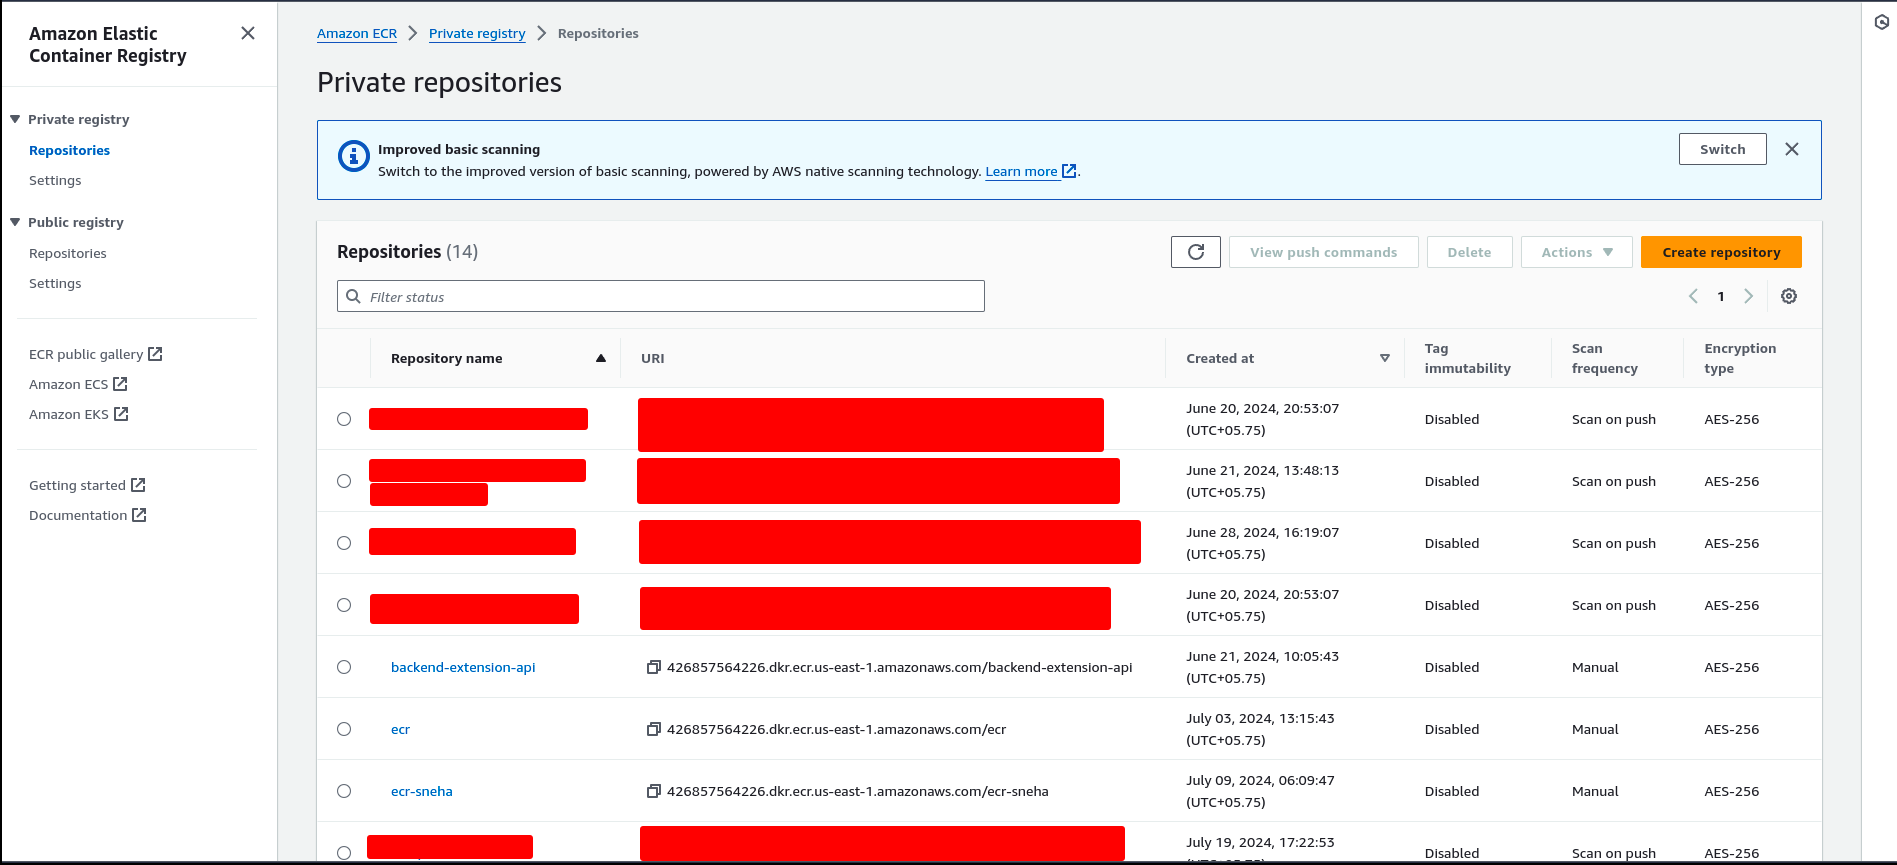This screenshot has width=1897, height=865.
Task: Click the Switch button in banner
Action: point(1722,149)
